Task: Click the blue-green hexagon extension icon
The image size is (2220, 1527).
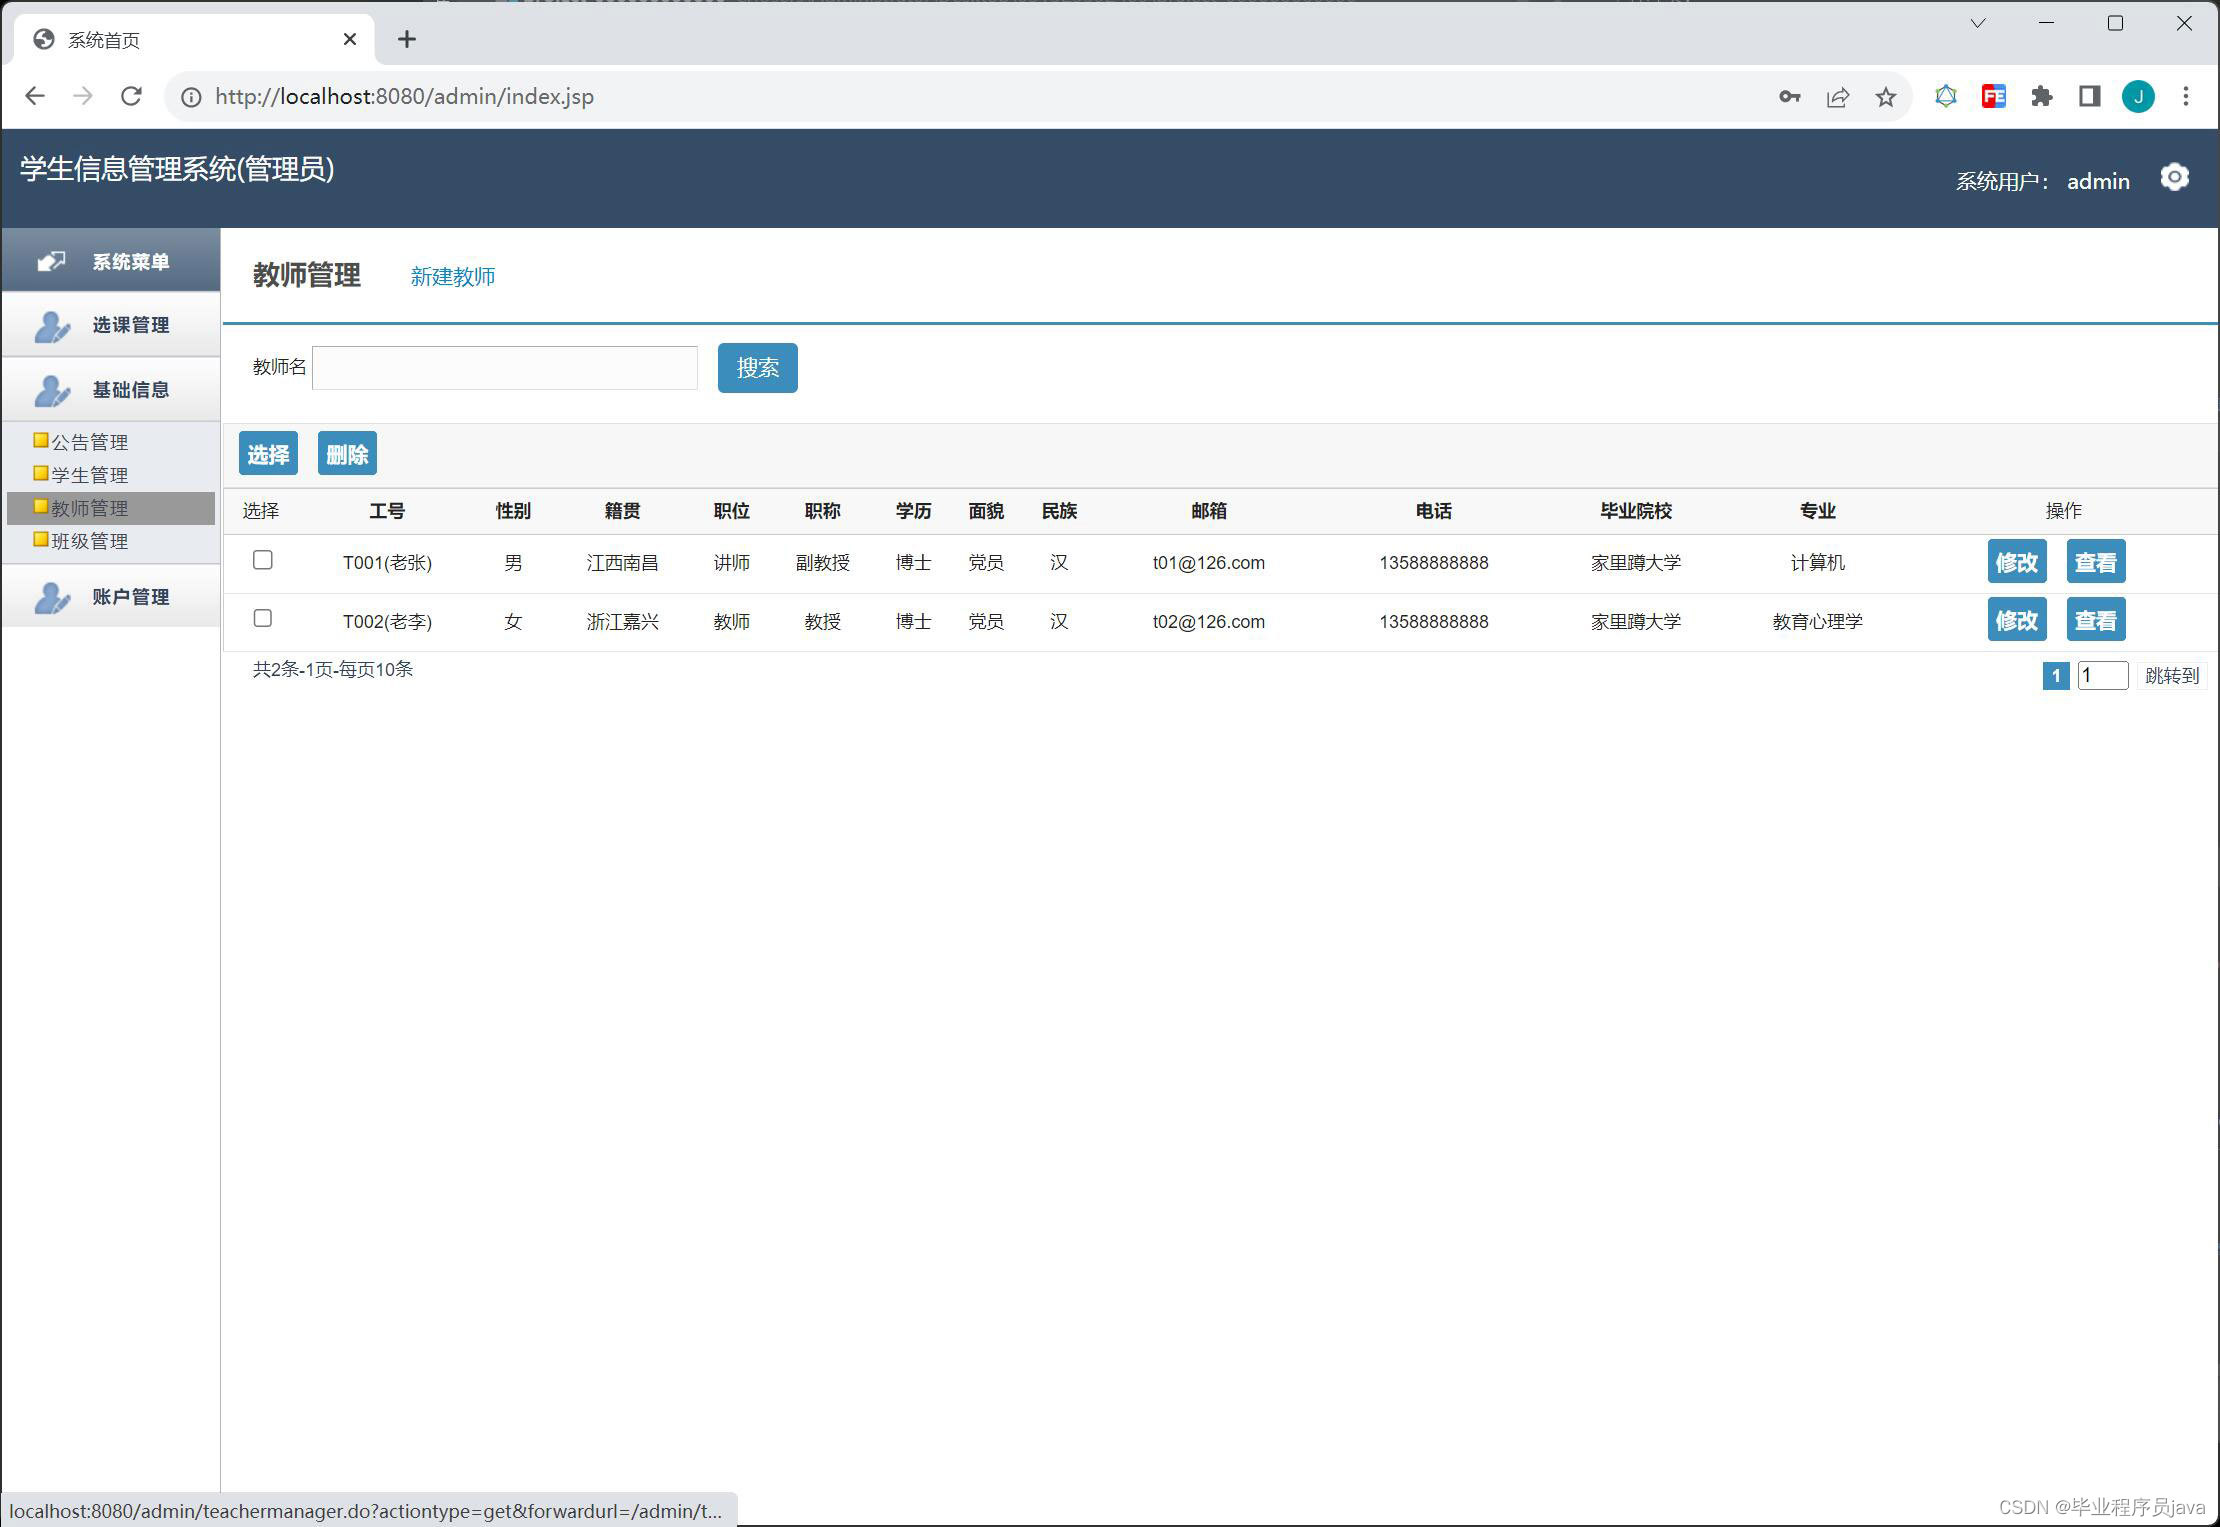Action: (x=1945, y=96)
